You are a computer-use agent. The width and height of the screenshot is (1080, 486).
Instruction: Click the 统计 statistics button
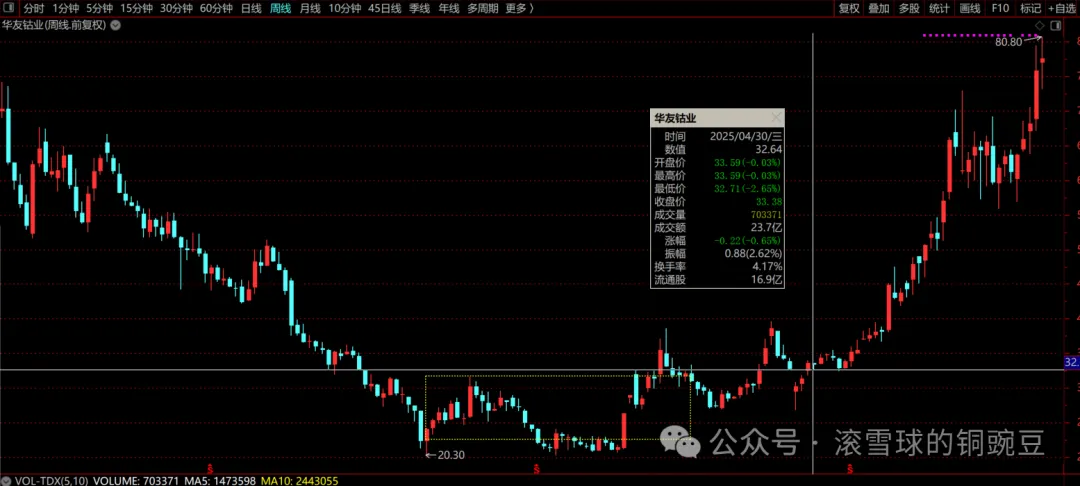pos(939,8)
